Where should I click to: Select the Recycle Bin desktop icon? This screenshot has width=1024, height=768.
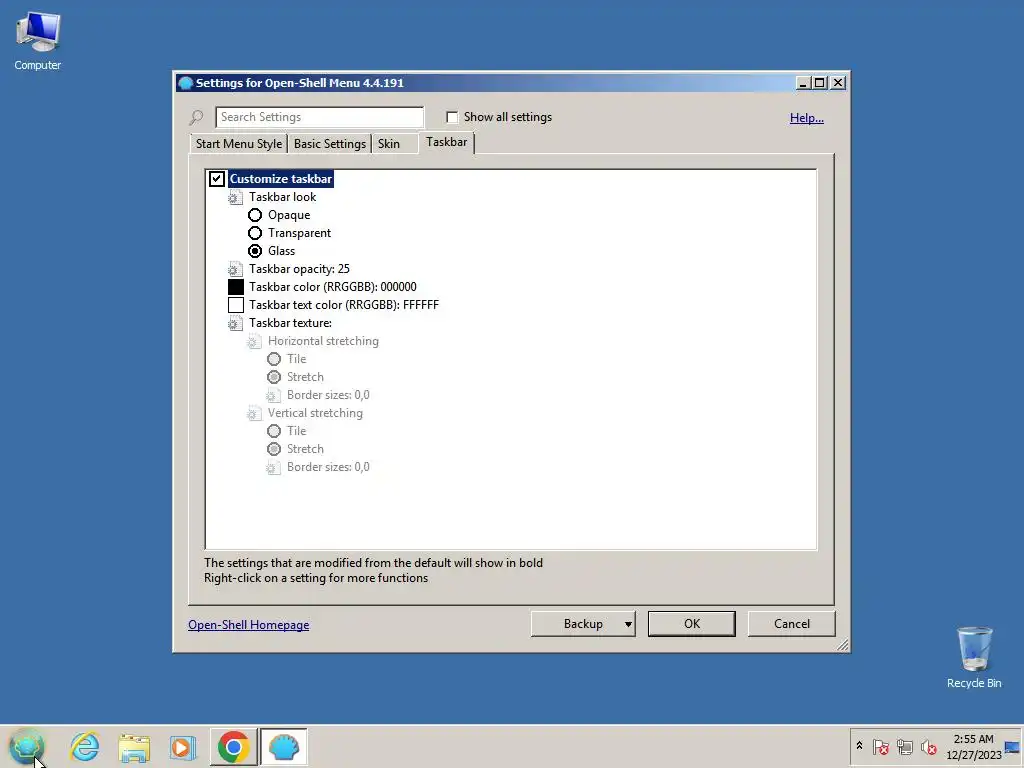974,657
